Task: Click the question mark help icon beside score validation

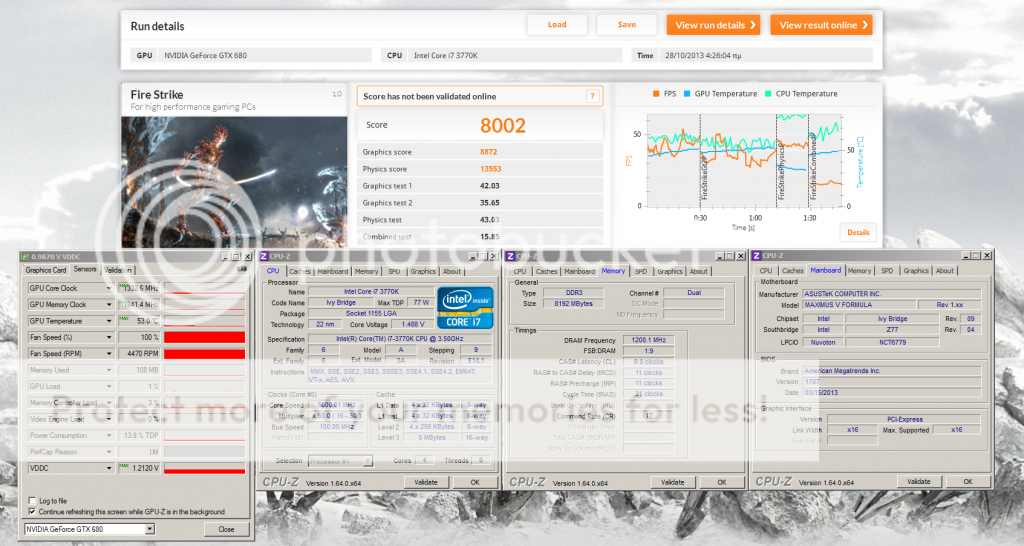Action: [593, 96]
